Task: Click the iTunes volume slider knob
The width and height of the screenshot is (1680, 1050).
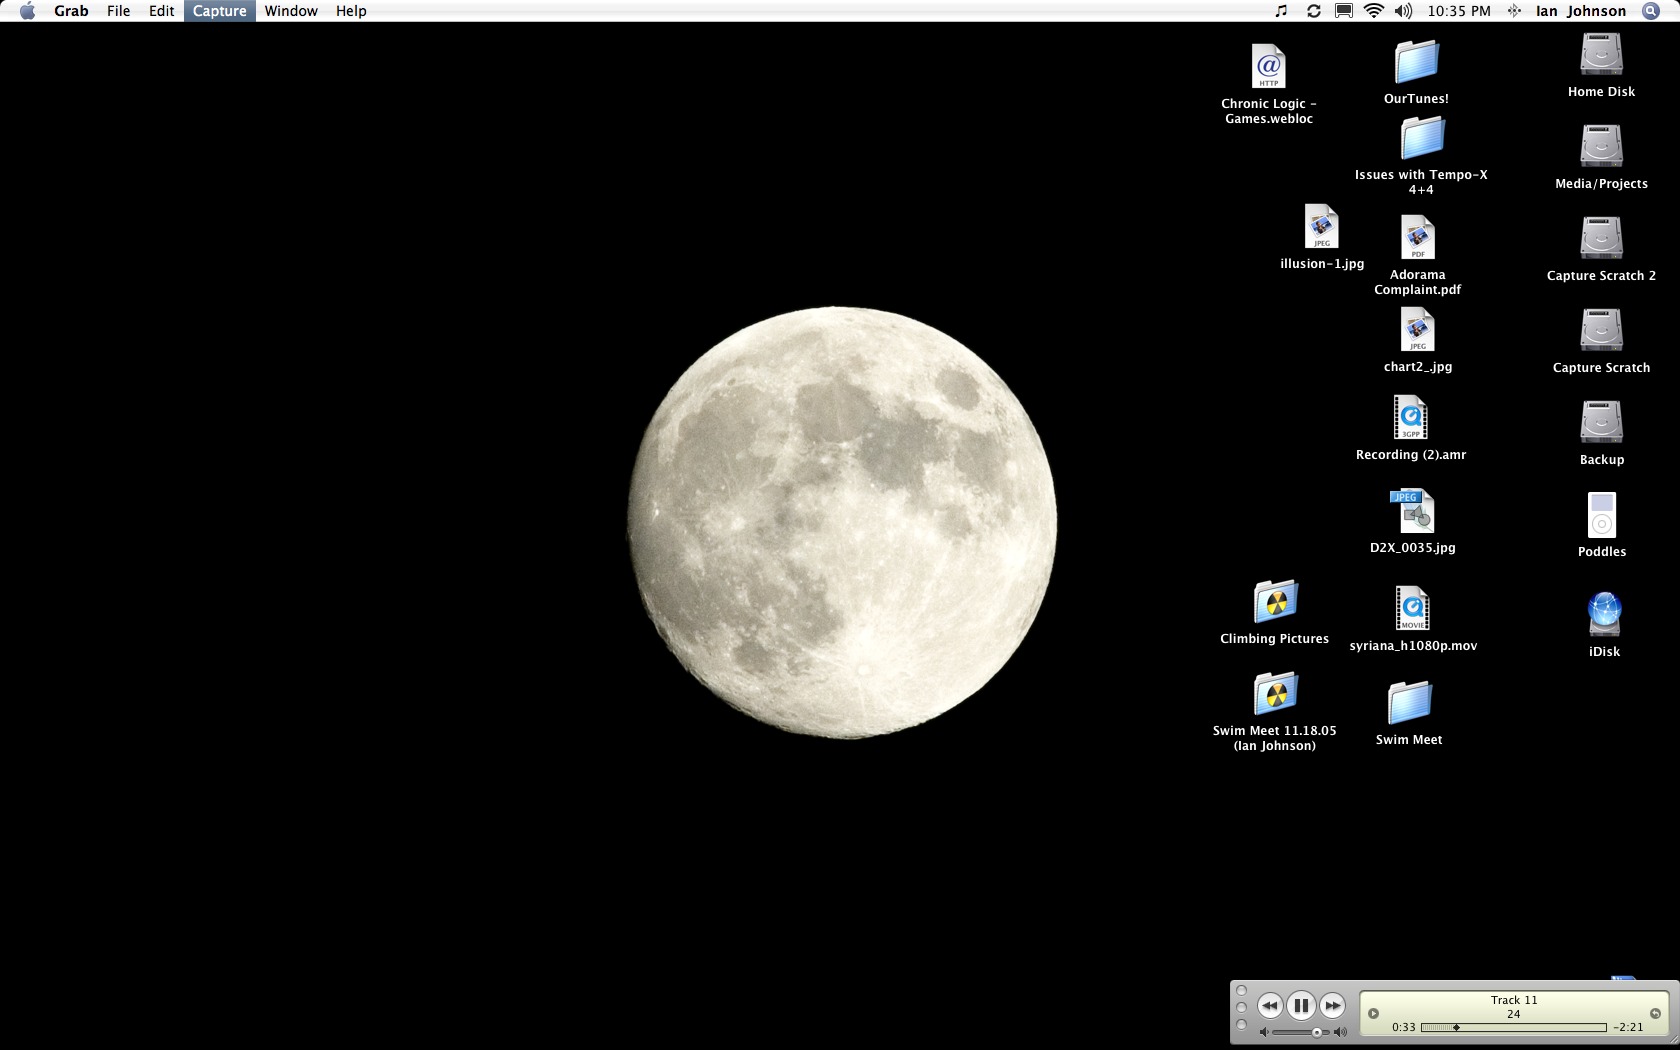Action: (x=1317, y=1032)
